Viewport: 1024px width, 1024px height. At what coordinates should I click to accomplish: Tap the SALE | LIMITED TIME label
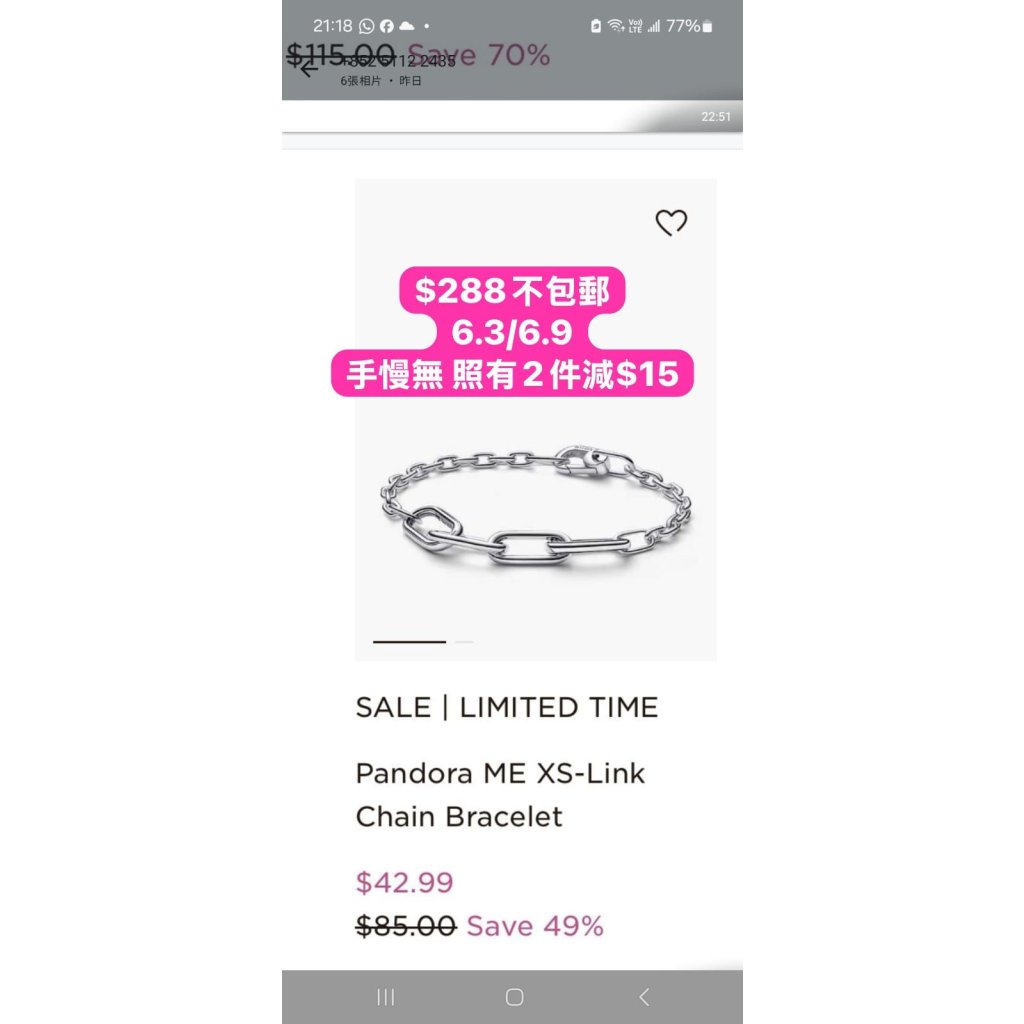507,707
